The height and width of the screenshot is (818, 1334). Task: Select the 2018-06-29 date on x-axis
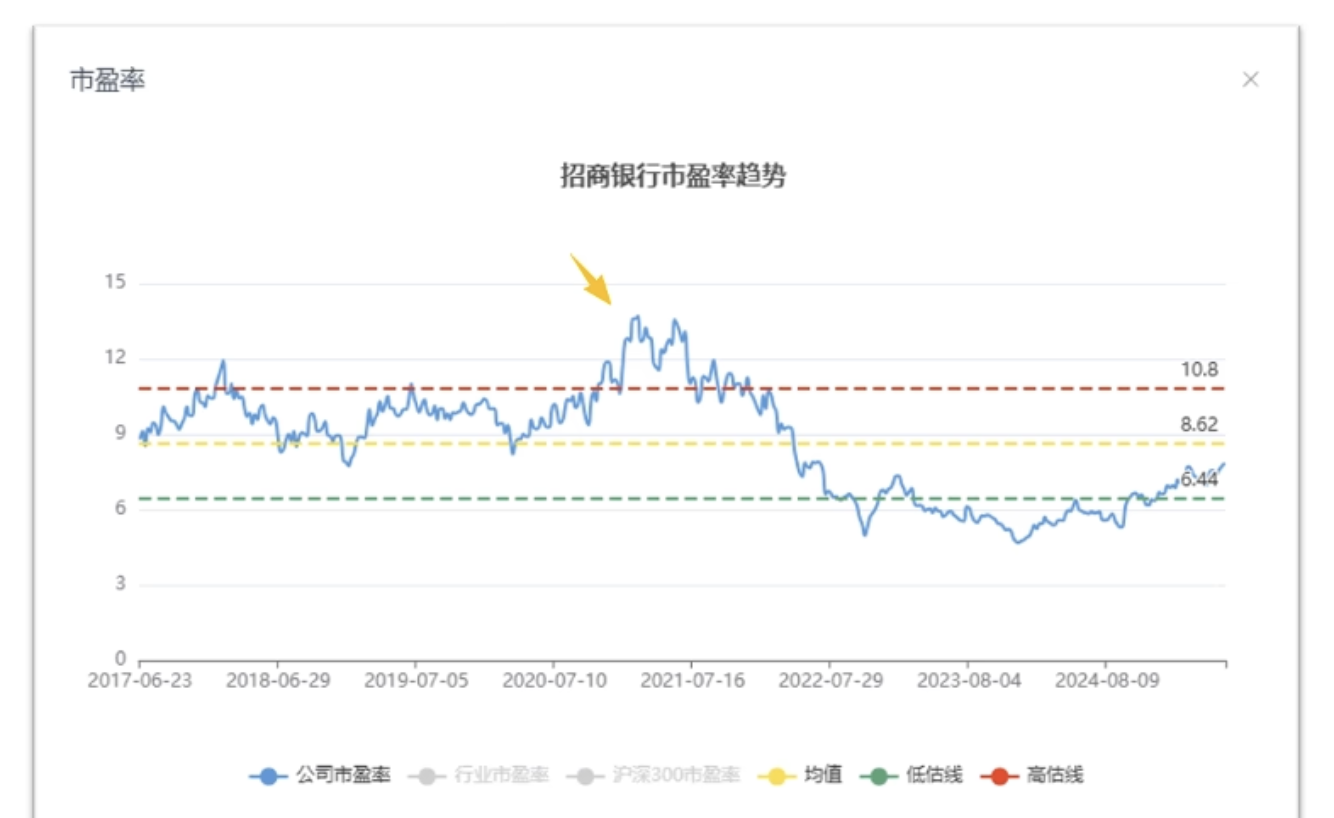(x=278, y=681)
